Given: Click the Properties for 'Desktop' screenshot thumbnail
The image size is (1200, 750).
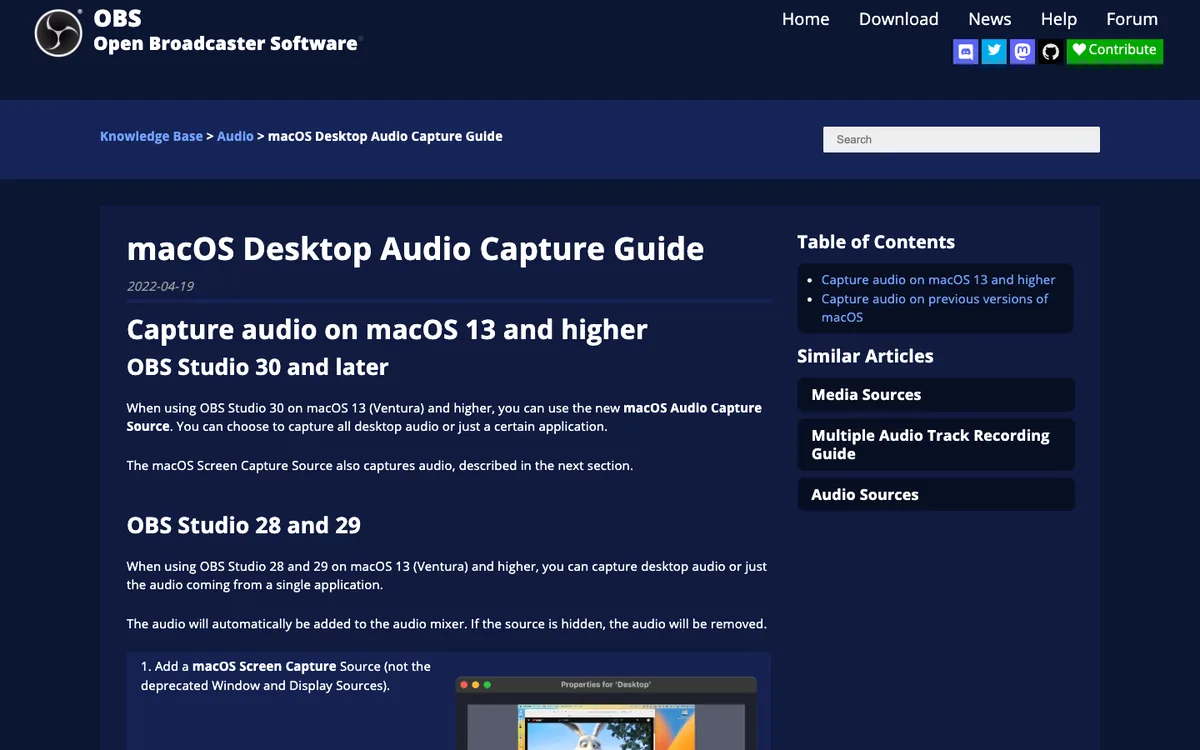Looking at the screenshot, I should [x=606, y=713].
